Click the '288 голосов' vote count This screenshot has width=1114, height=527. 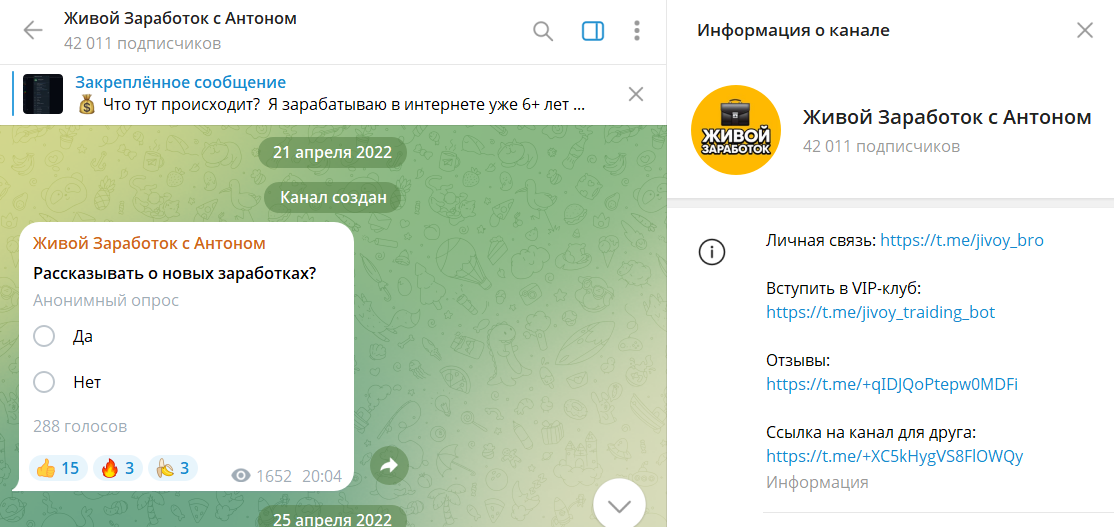point(80,427)
